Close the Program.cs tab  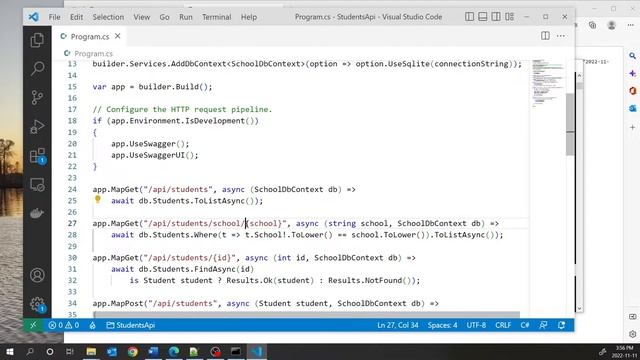pyautogui.click(x=118, y=36)
